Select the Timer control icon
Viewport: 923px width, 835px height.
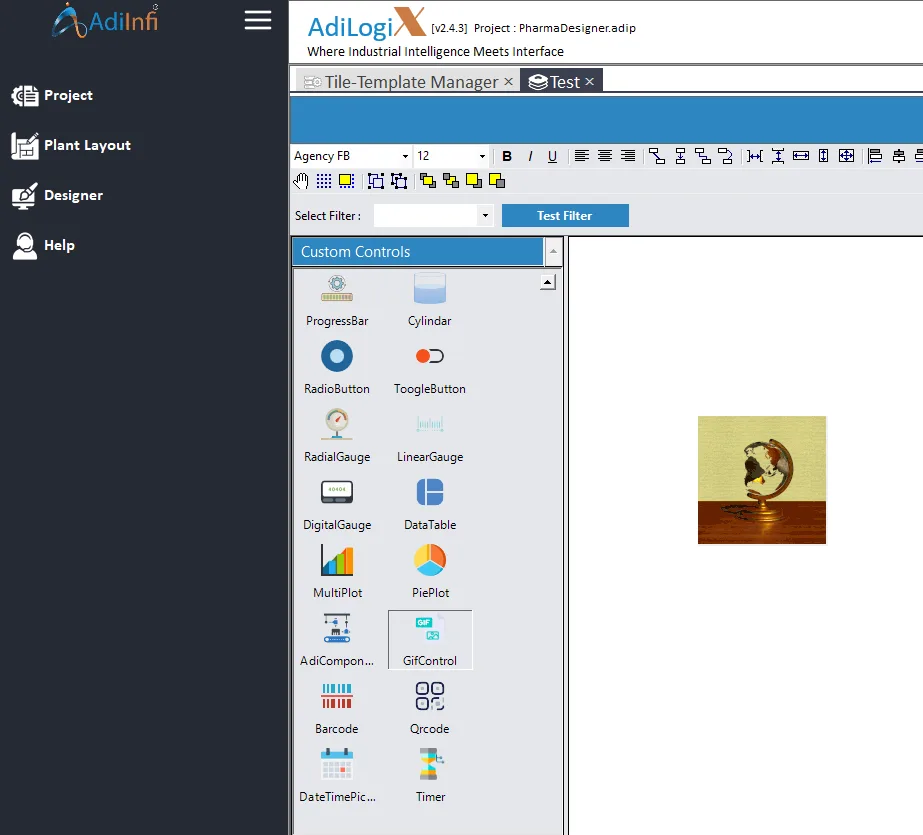(430, 764)
